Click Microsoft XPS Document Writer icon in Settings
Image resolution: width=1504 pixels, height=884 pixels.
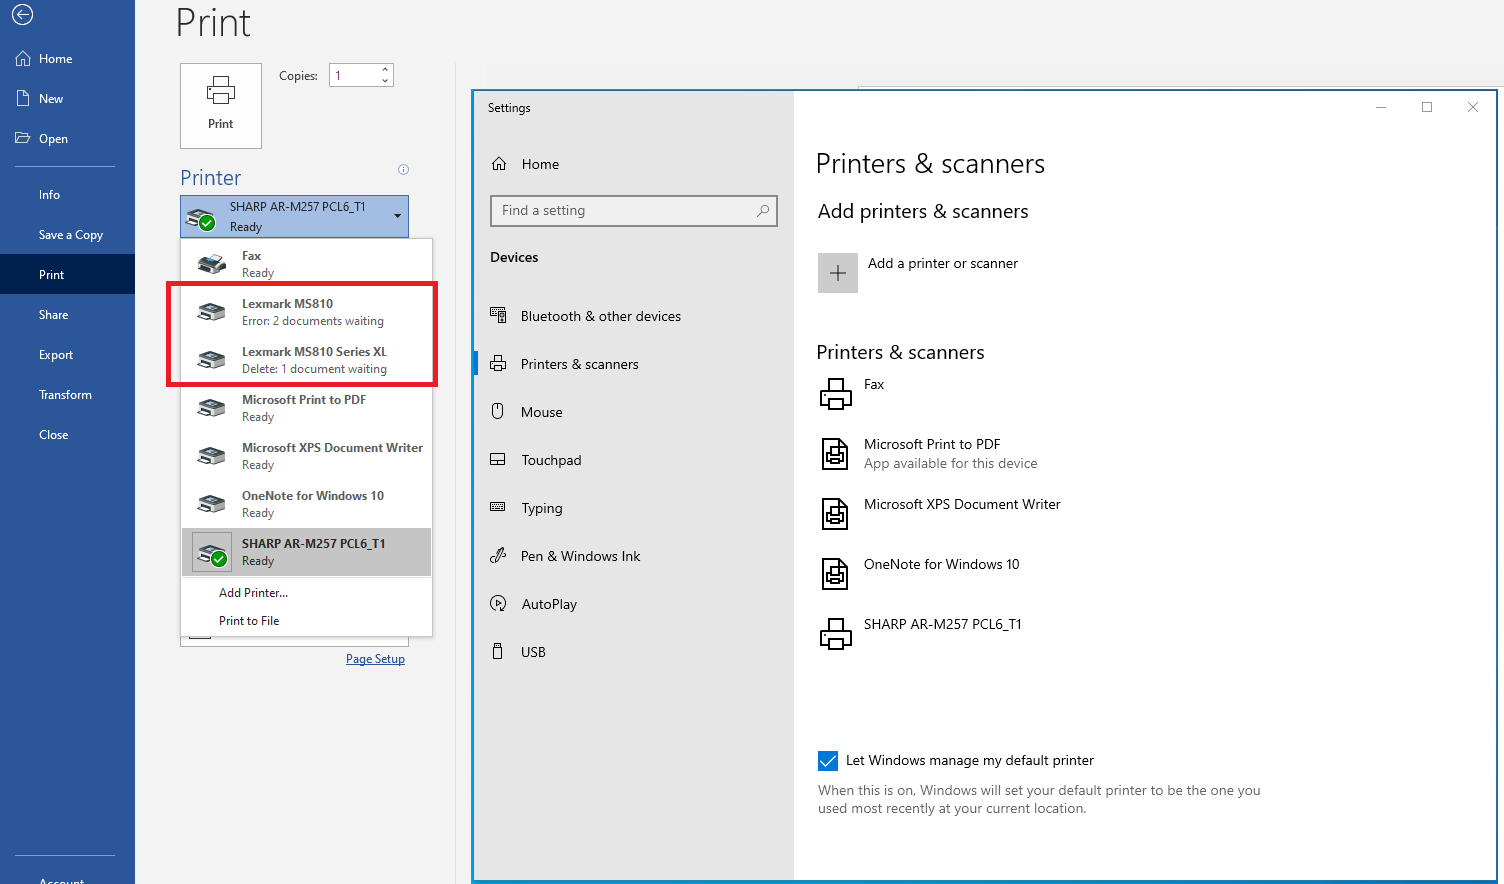pyautogui.click(x=835, y=514)
